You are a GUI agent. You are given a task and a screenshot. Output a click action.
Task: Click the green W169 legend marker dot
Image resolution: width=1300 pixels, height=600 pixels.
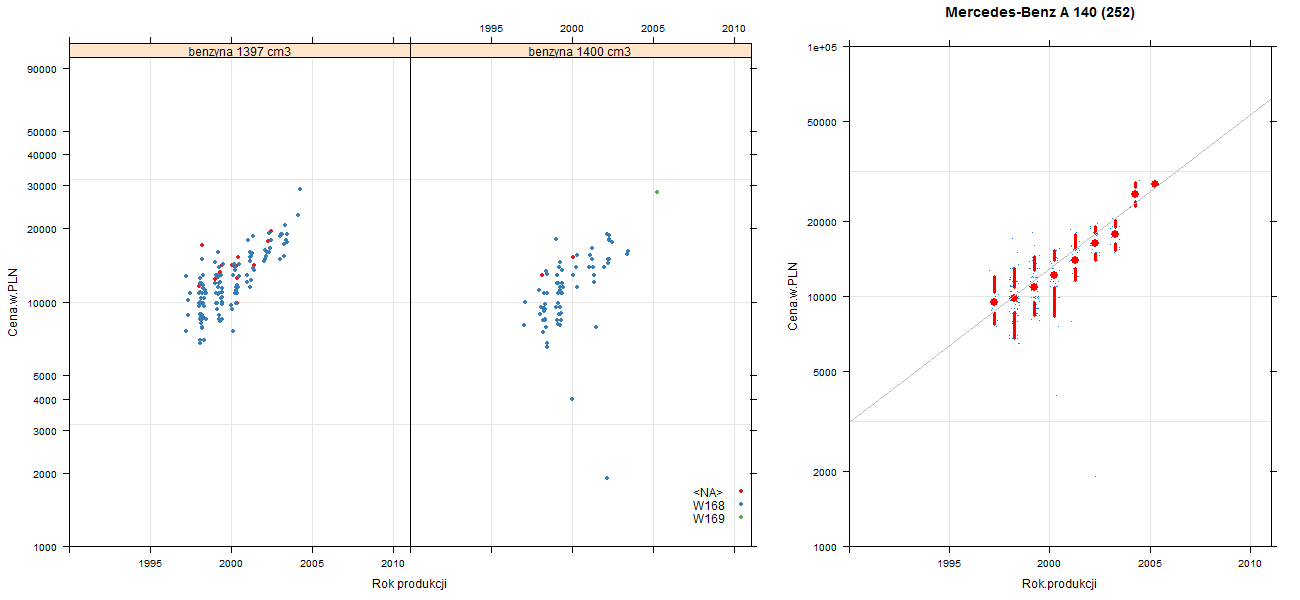pyautogui.click(x=740, y=517)
